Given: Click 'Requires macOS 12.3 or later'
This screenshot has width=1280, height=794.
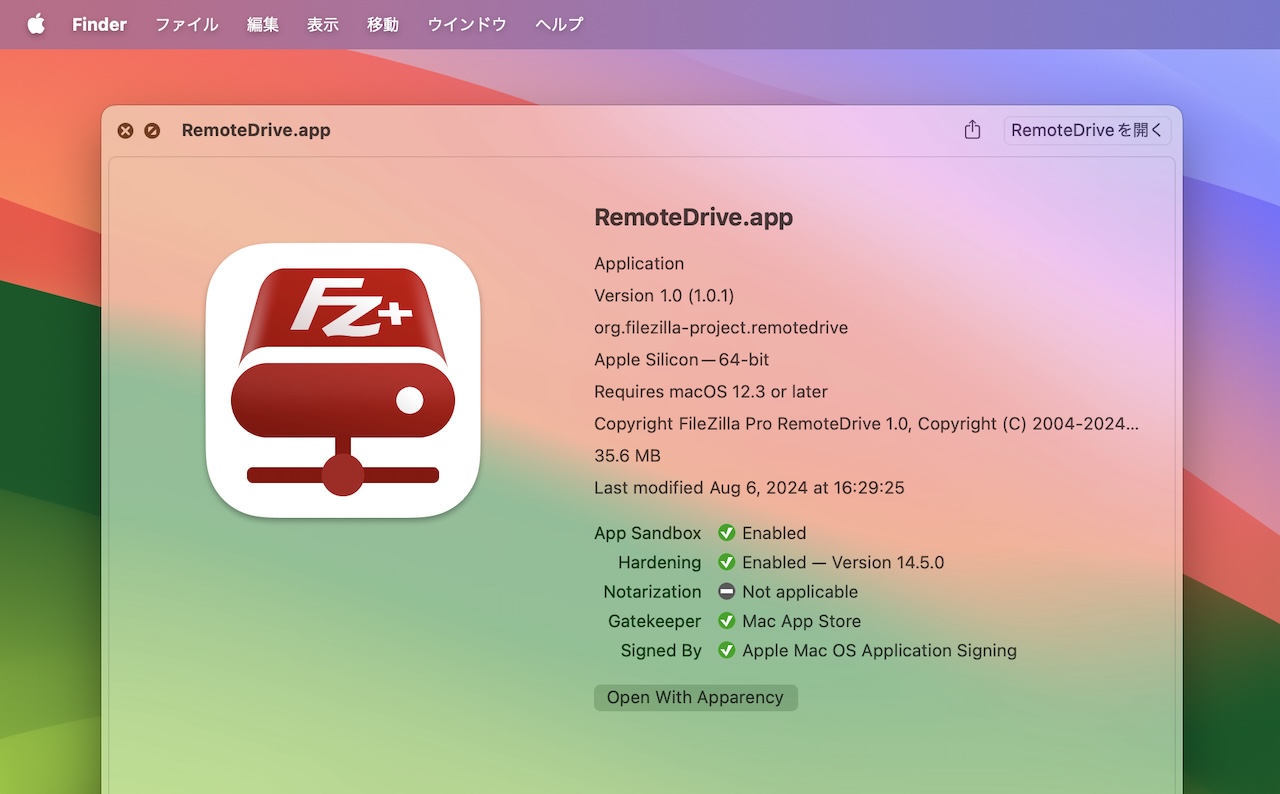Looking at the screenshot, I should point(711,391).
